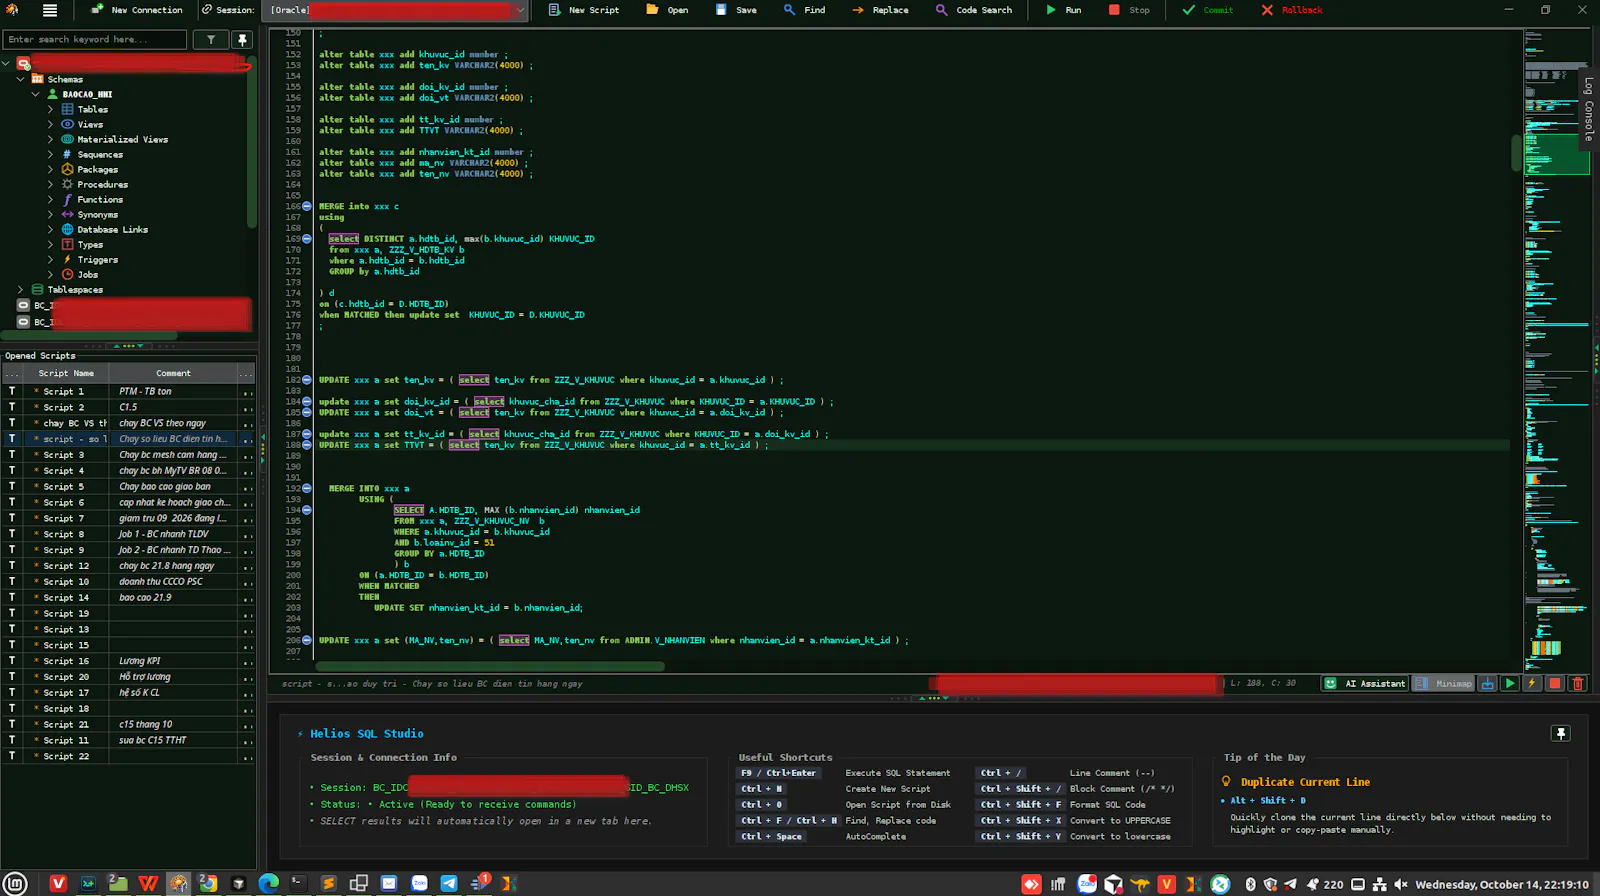The width and height of the screenshot is (1600, 896).
Task: Save the current script
Action: click(736, 10)
